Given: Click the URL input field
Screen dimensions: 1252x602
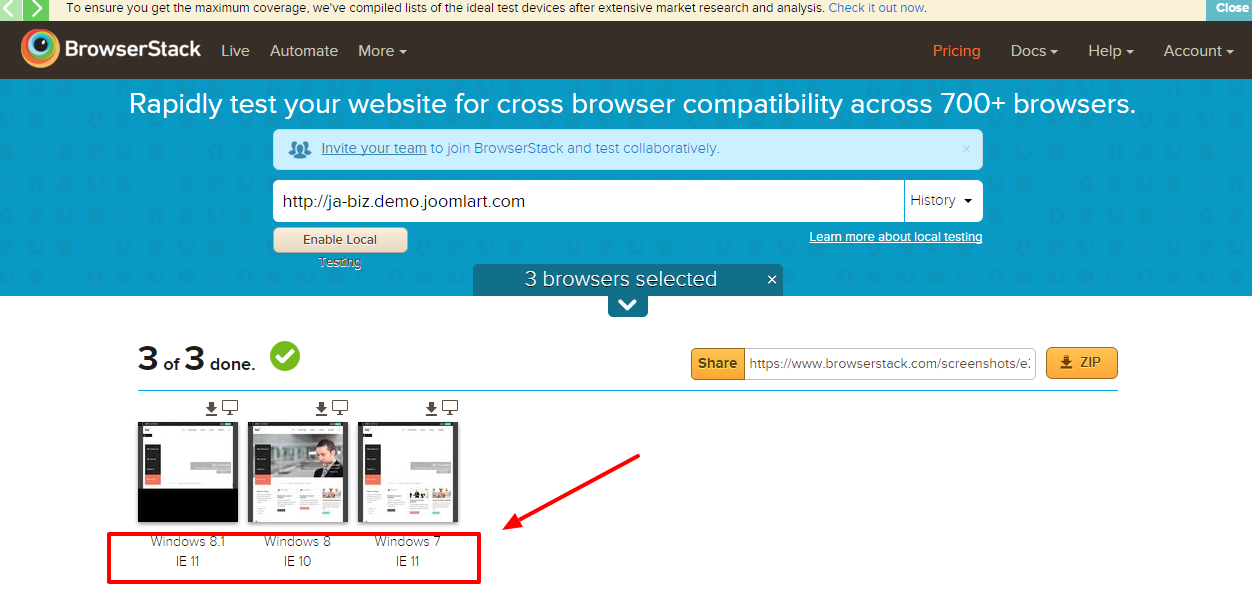Looking at the screenshot, I should [x=589, y=201].
